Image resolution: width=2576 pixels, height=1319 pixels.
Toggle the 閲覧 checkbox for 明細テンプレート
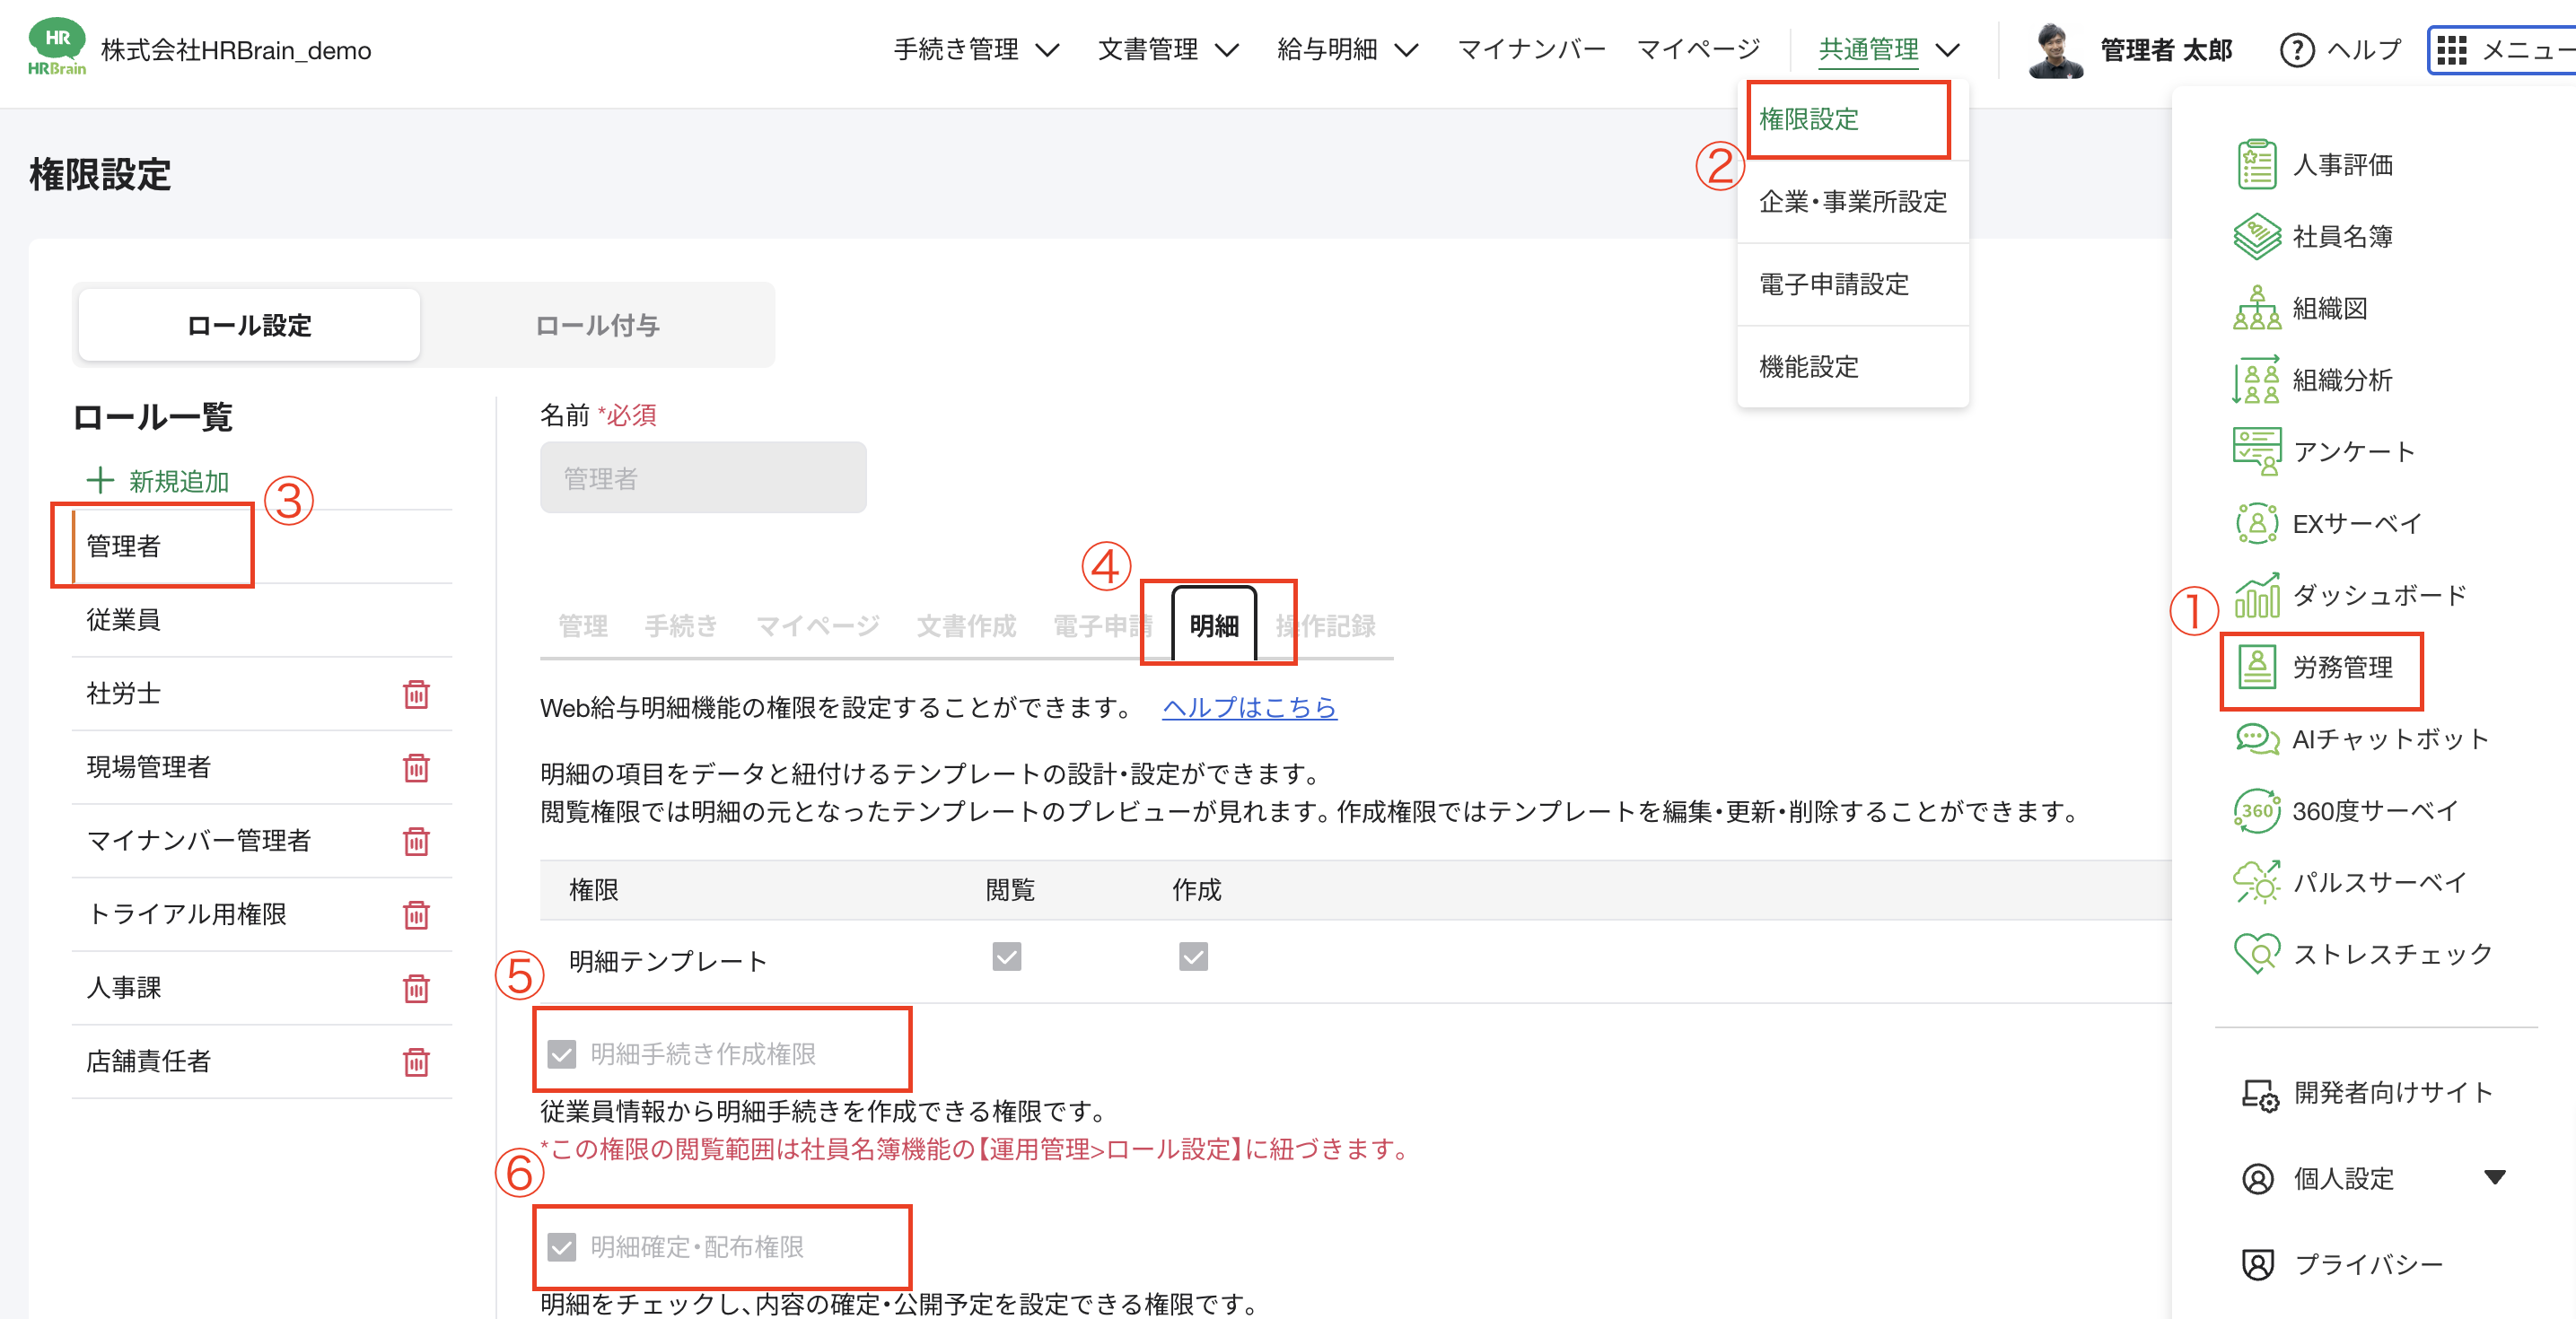(x=1007, y=957)
